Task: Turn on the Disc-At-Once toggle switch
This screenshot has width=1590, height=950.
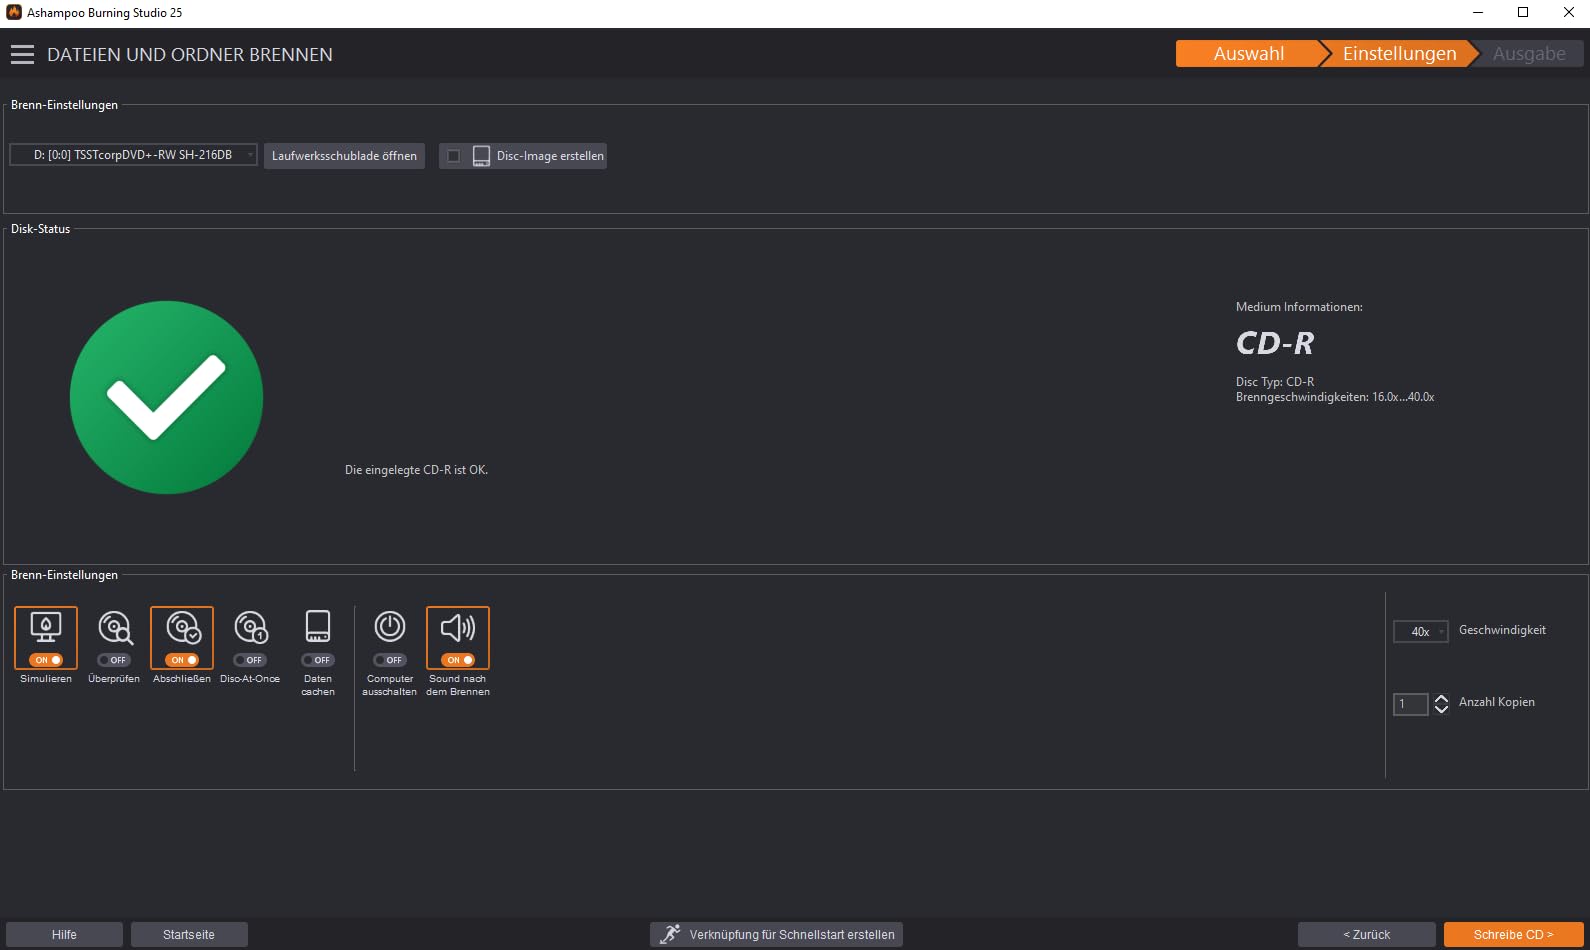Action: (x=250, y=660)
